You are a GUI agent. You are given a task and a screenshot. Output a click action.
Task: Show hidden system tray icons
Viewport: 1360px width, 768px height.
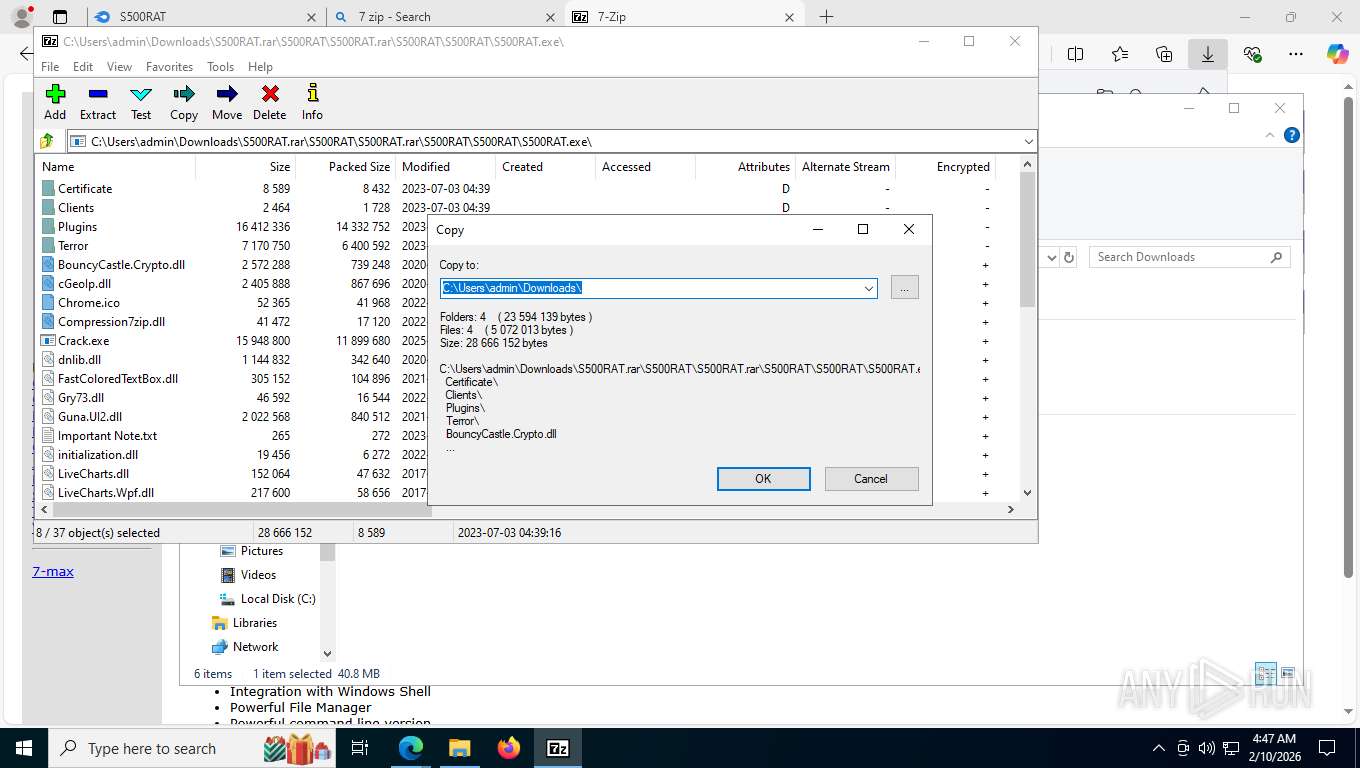[1159, 748]
